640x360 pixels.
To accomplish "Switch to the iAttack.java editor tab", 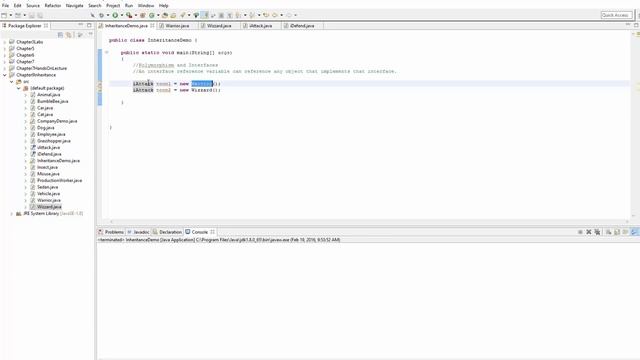I will [260, 26].
